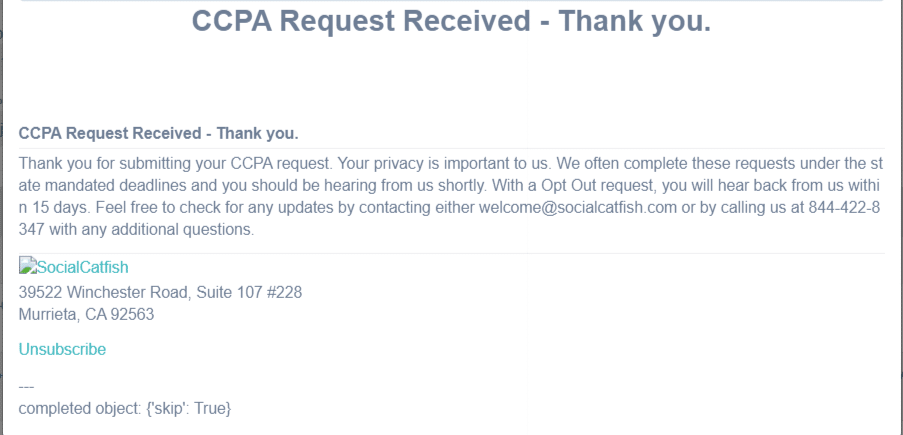Click the Murrieta, CA 92563 line
903x435 pixels.
click(86, 315)
